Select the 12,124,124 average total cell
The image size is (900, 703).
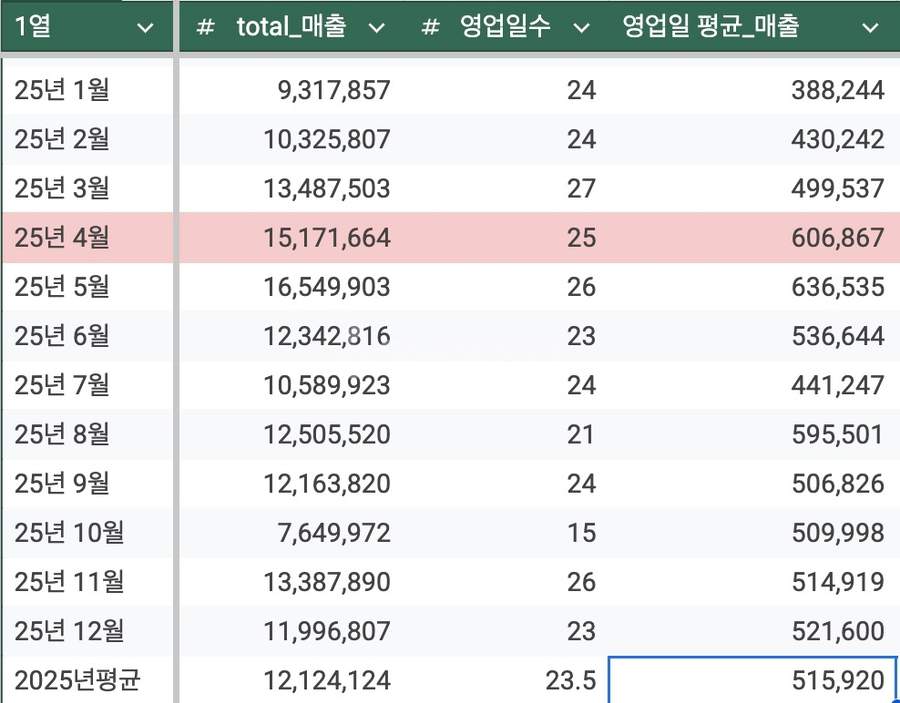click(326, 681)
